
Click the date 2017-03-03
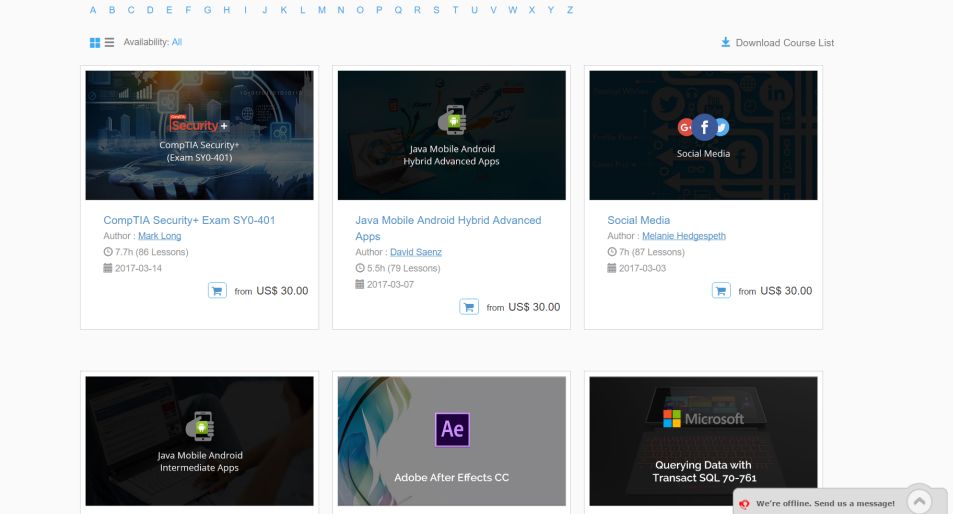pyautogui.click(x=642, y=269)
